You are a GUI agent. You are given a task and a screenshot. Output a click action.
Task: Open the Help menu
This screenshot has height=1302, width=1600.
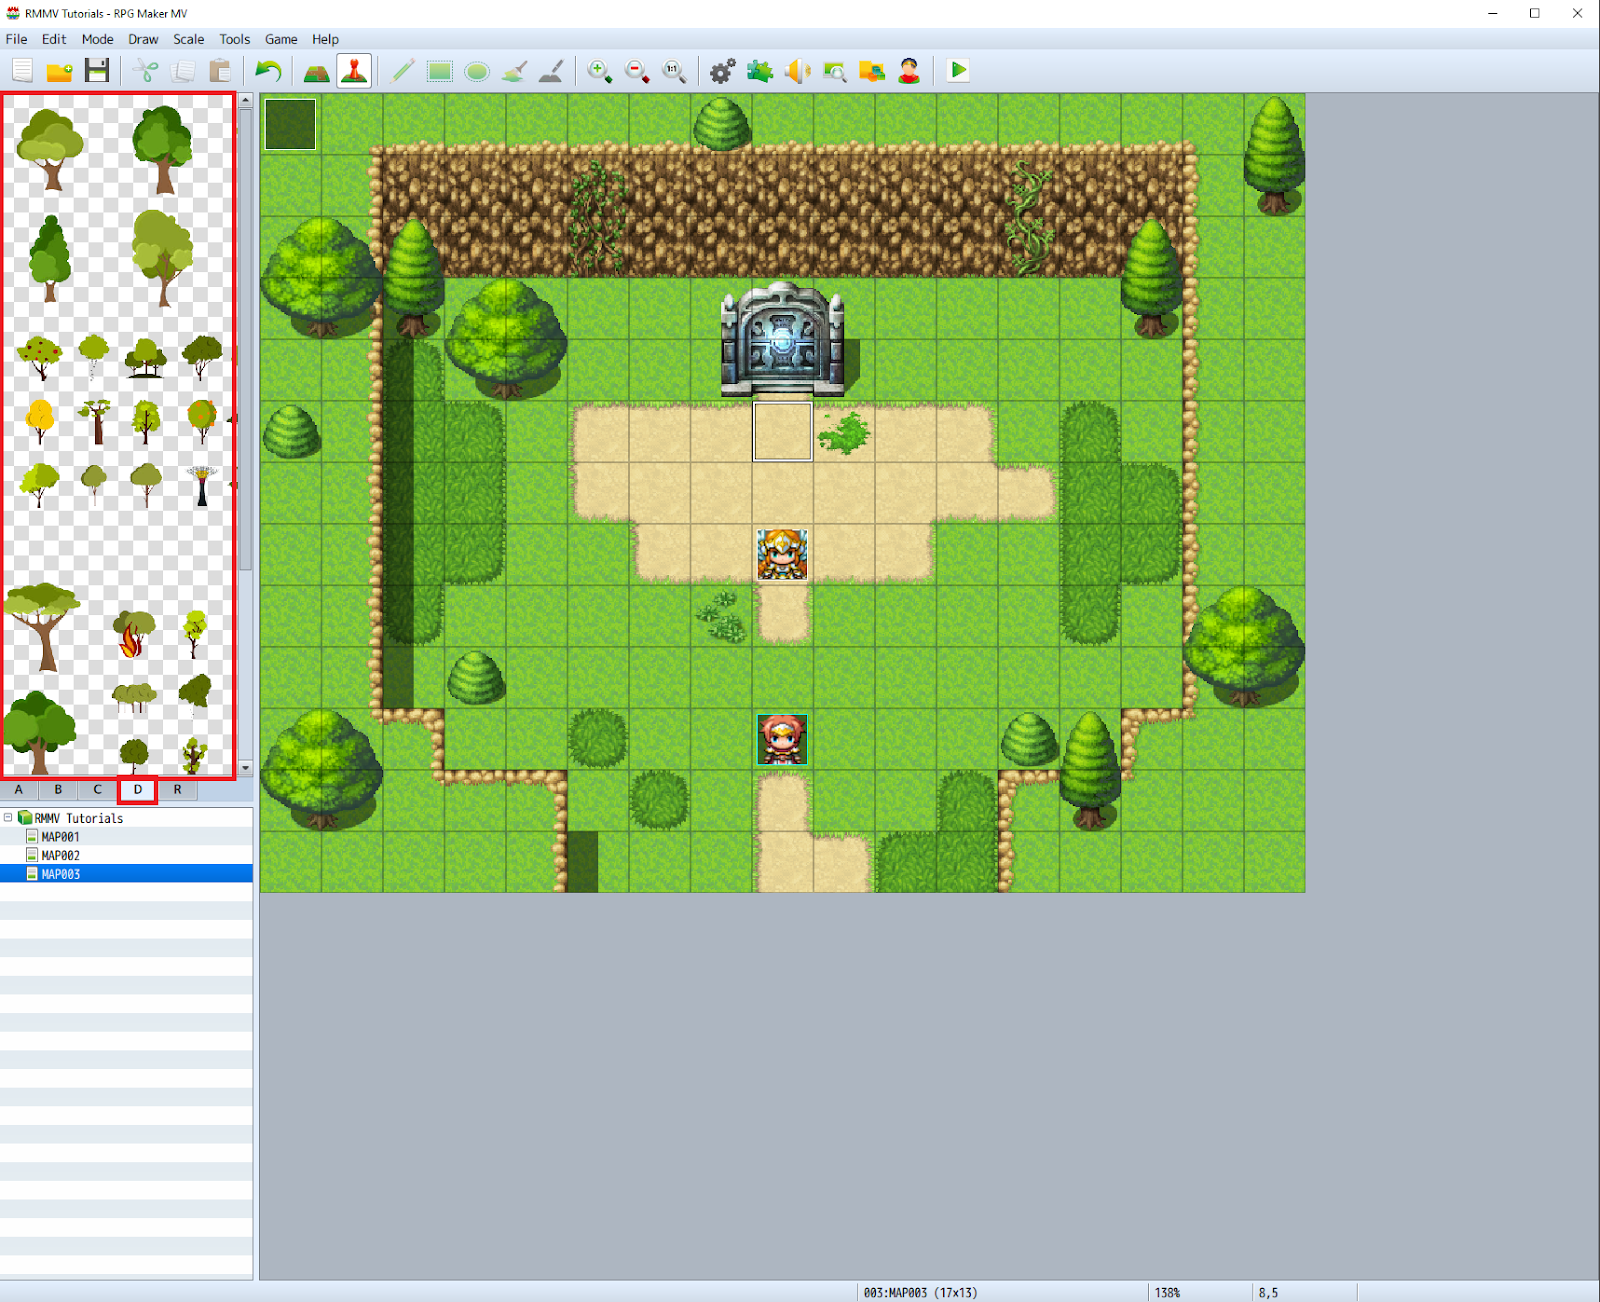tap(325, 39)
